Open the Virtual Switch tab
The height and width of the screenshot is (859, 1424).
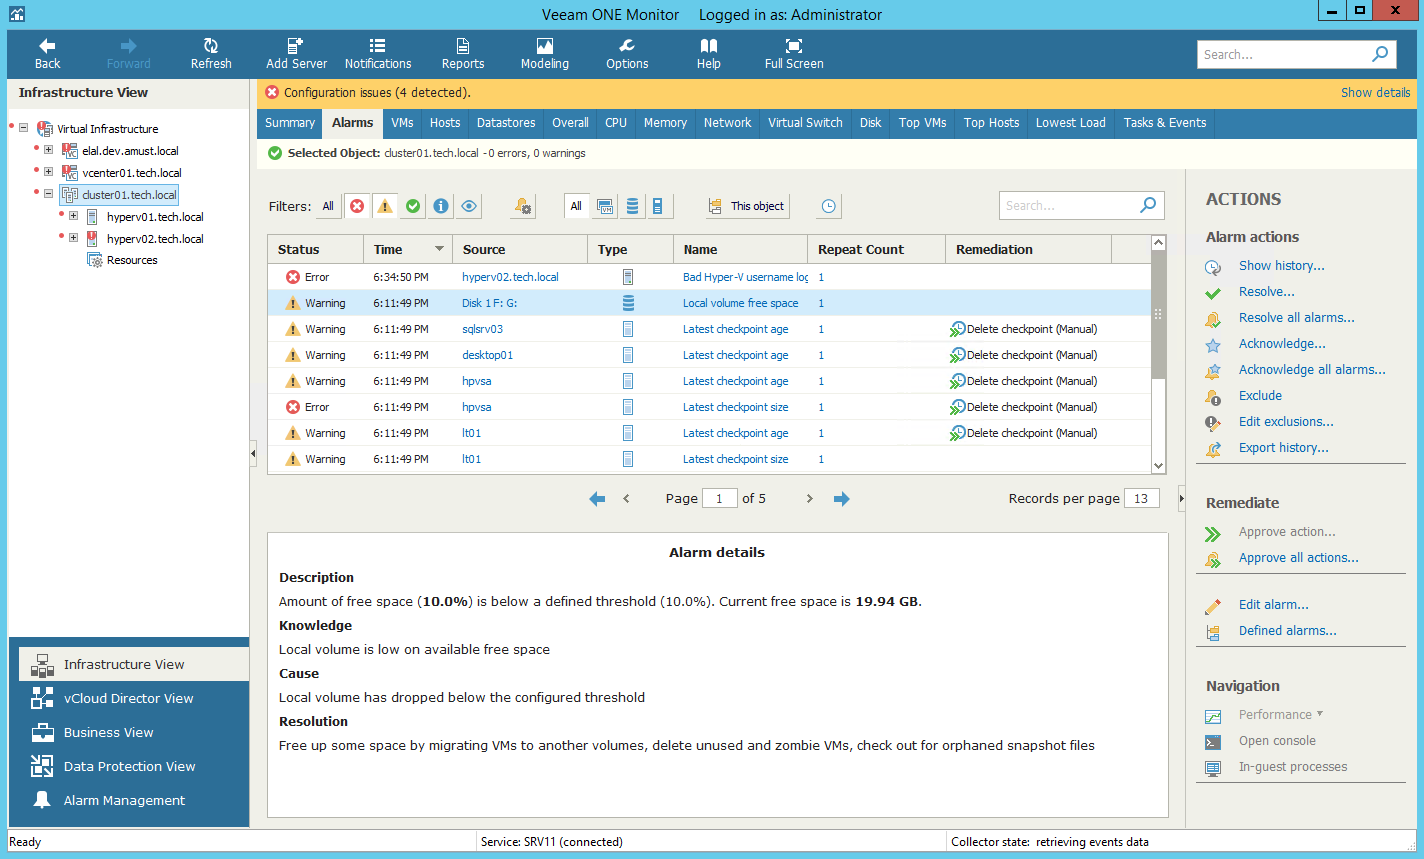click(805, 123)
